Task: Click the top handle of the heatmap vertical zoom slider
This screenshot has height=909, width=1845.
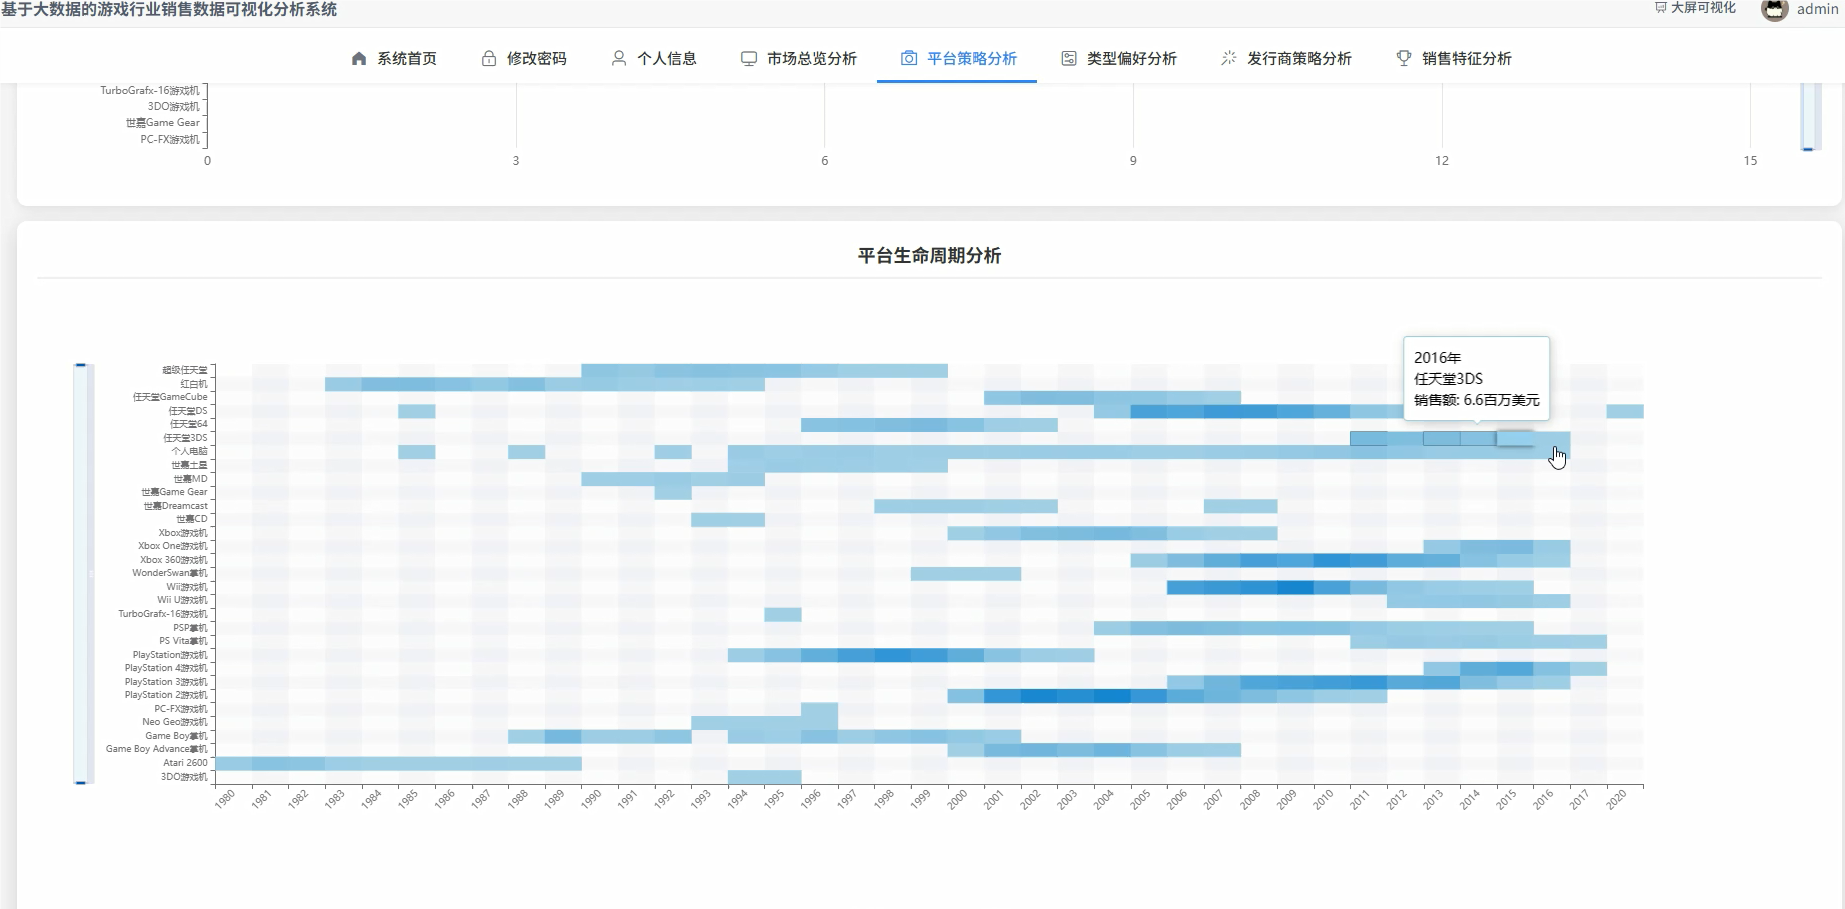Action: [x=81, y=365]
